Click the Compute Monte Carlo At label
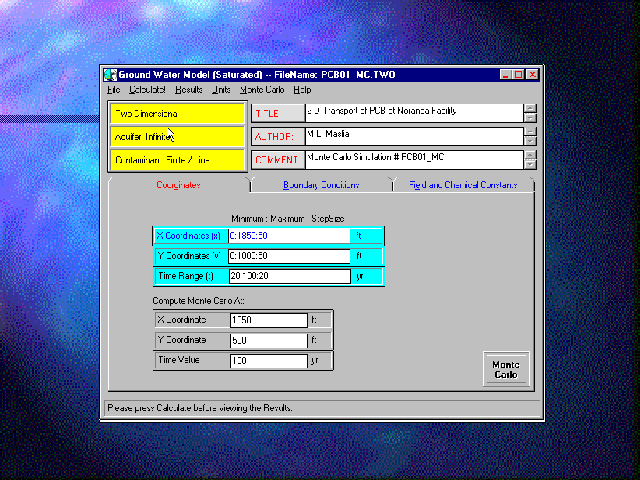 (x=198, y=301)
